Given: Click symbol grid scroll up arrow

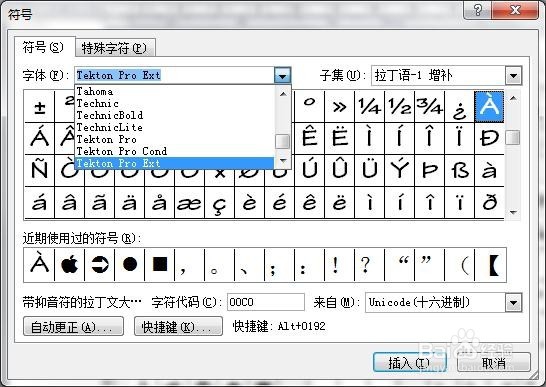Looking at the screenshot, I should [513, 98].
